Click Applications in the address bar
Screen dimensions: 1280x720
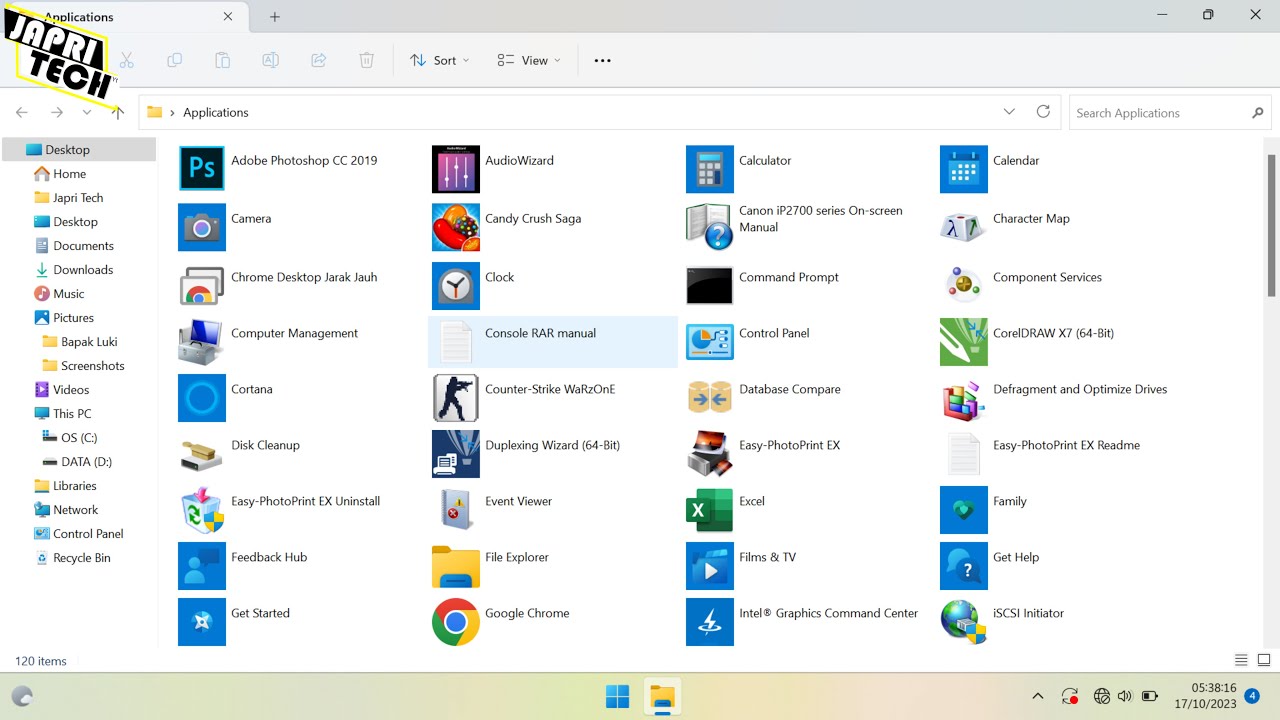click(216, 113)
